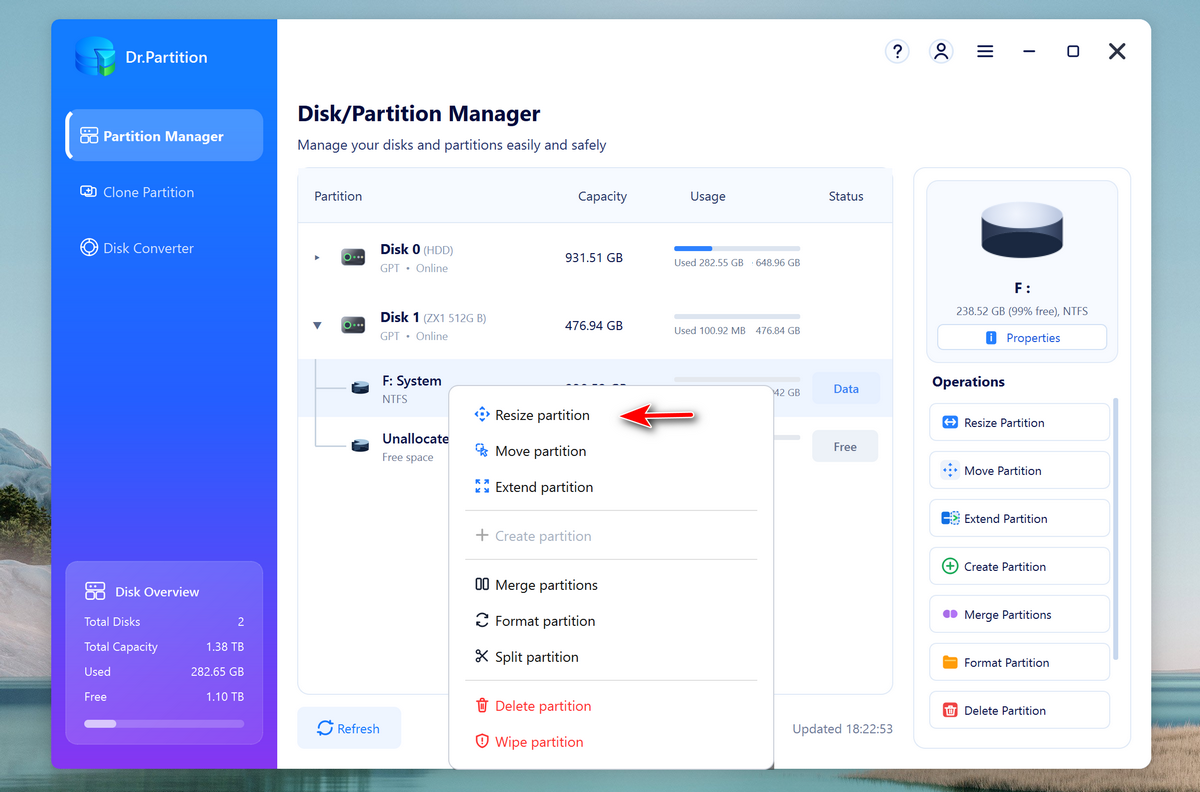Click the Refresh button
This screenshot has width=1200, height=792.
click(x=349, y=728)
